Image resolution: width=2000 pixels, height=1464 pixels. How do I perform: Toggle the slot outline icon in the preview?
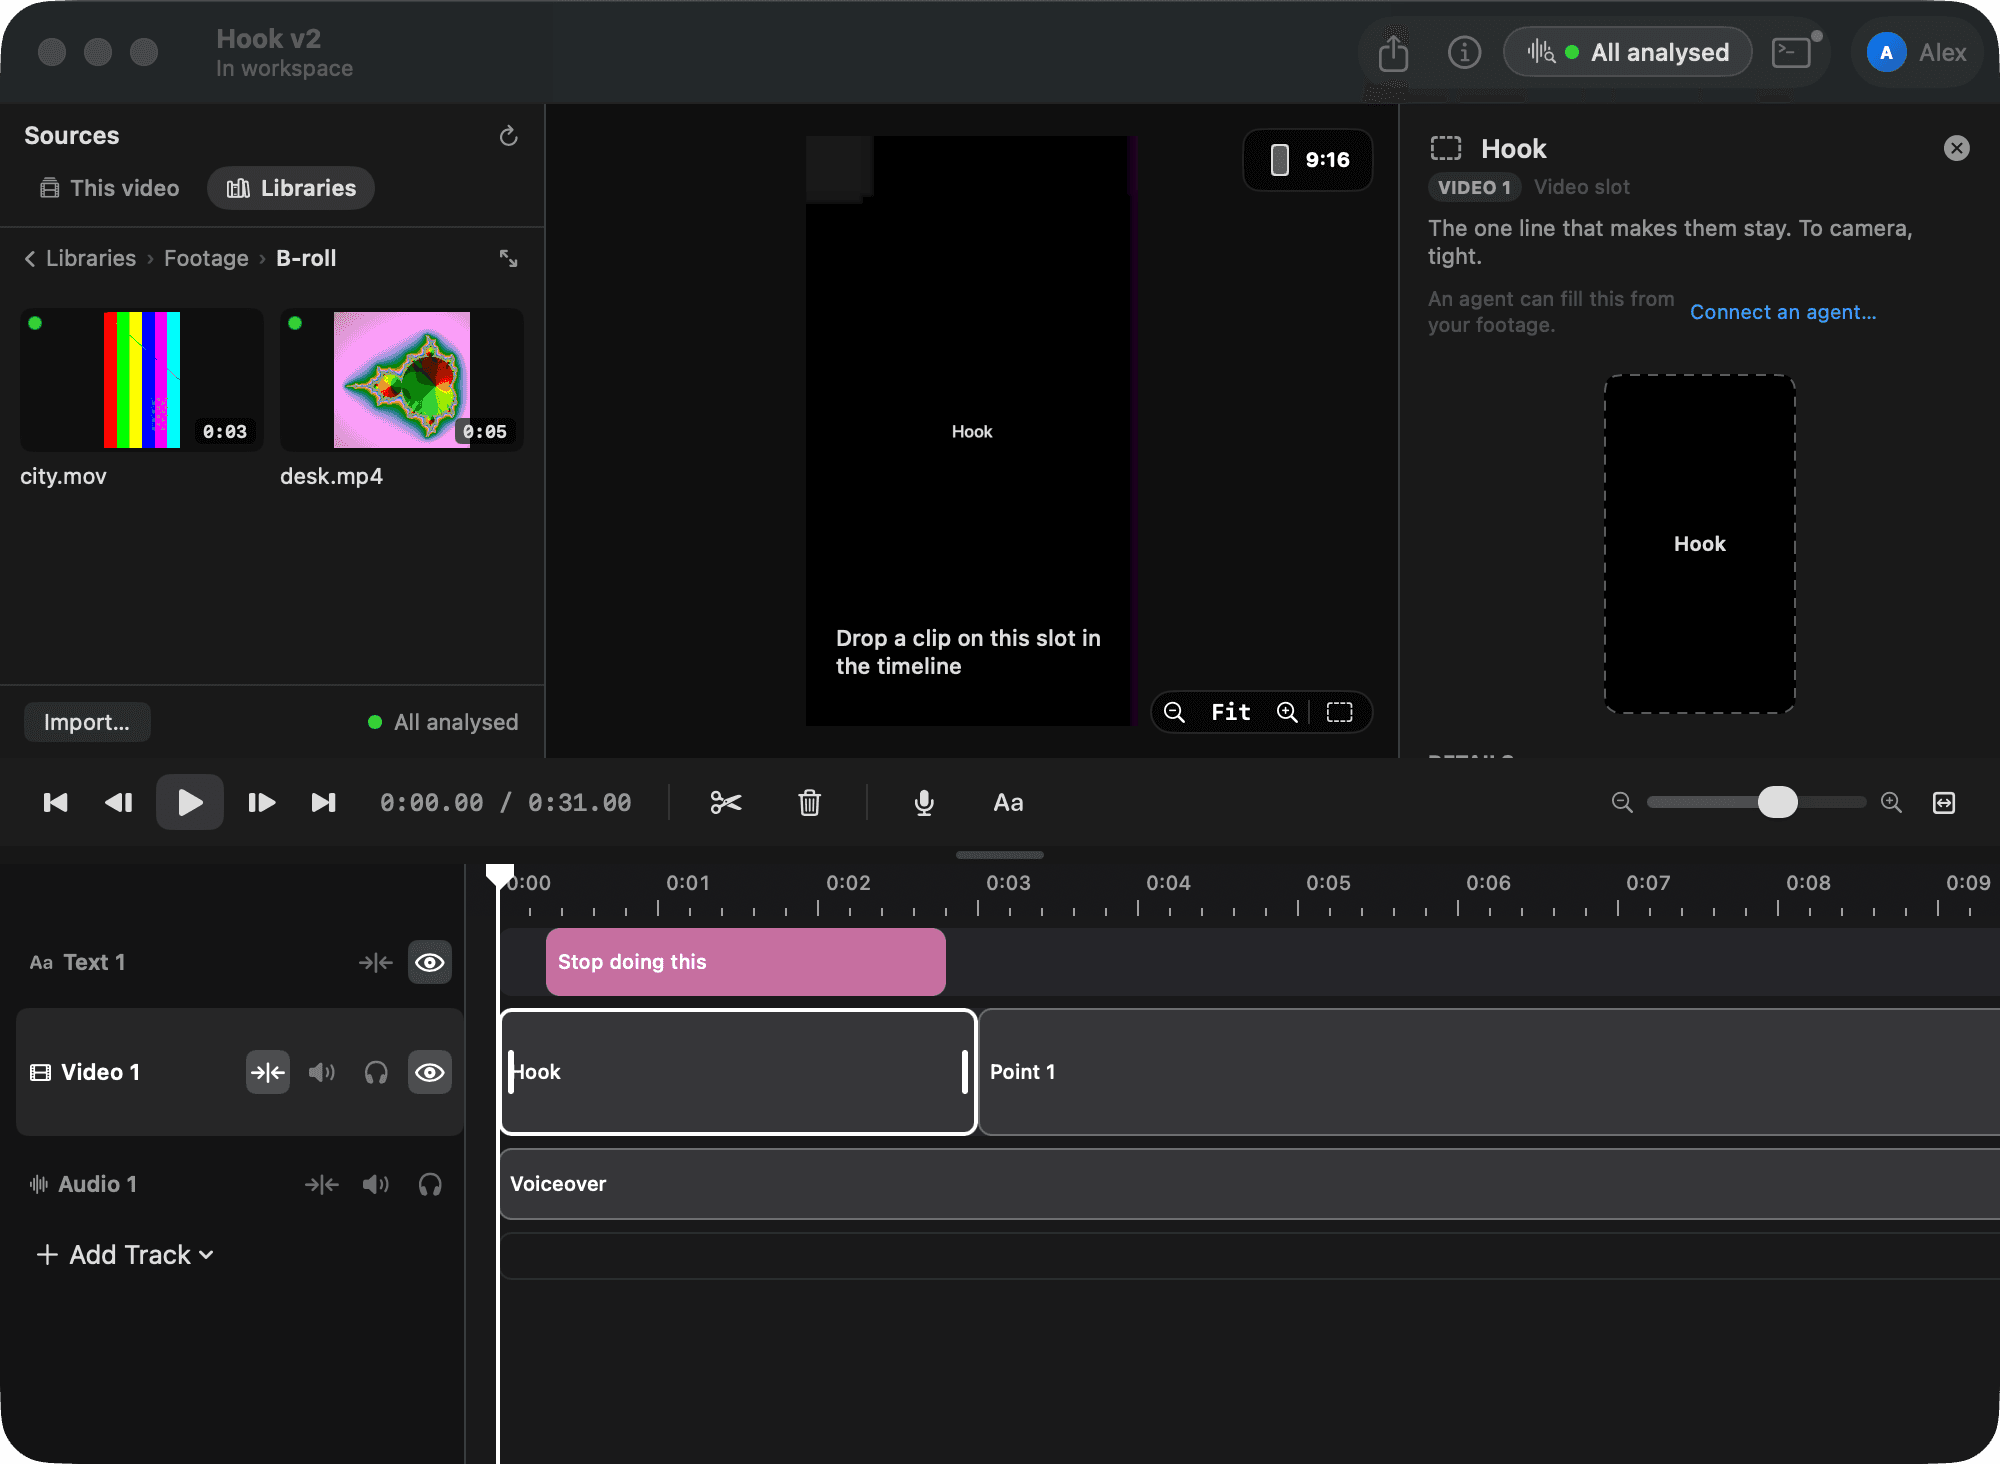[x=1340, y=712]
